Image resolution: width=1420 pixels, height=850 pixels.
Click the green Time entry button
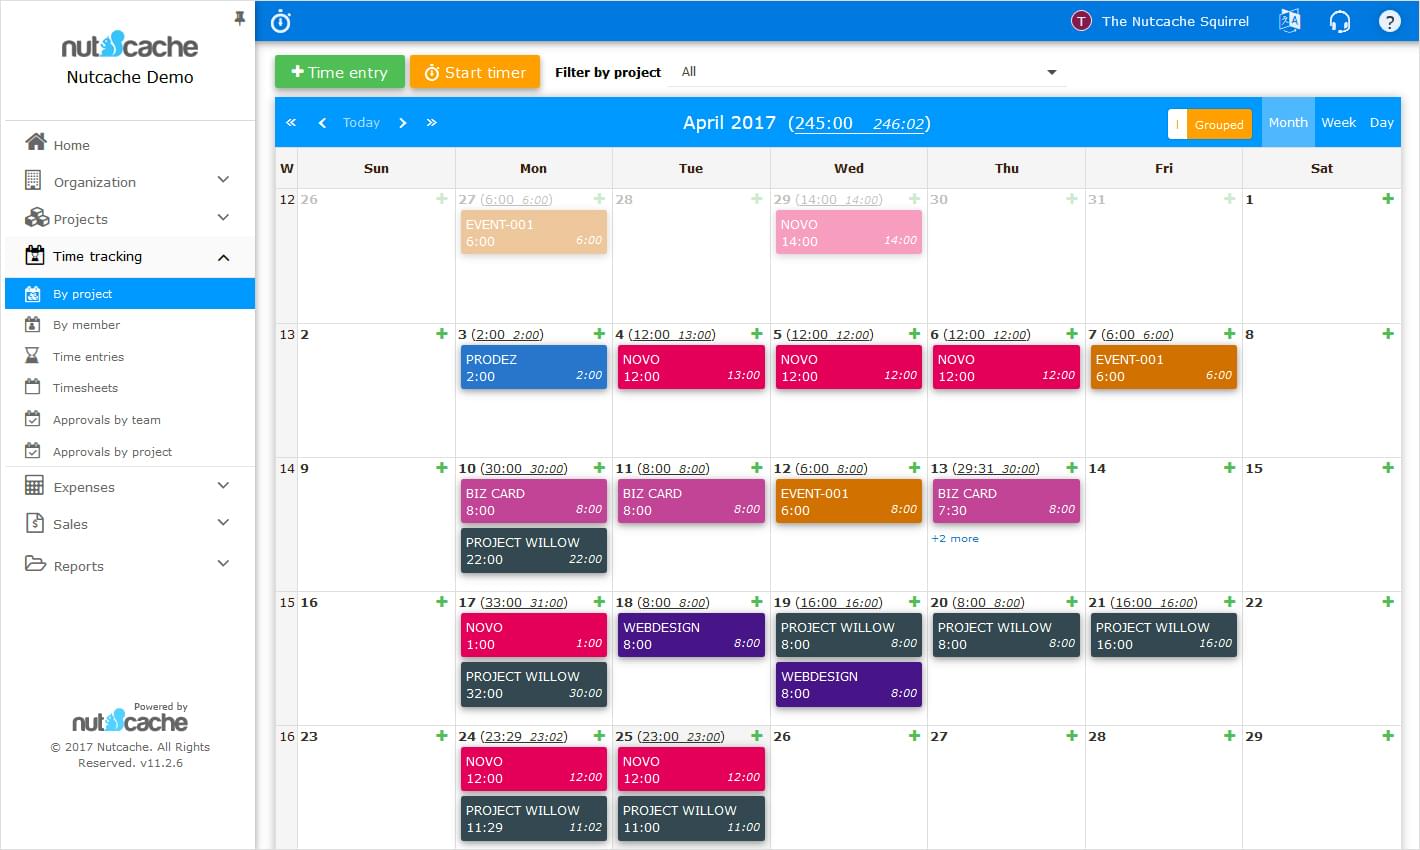tap(340, 72)
